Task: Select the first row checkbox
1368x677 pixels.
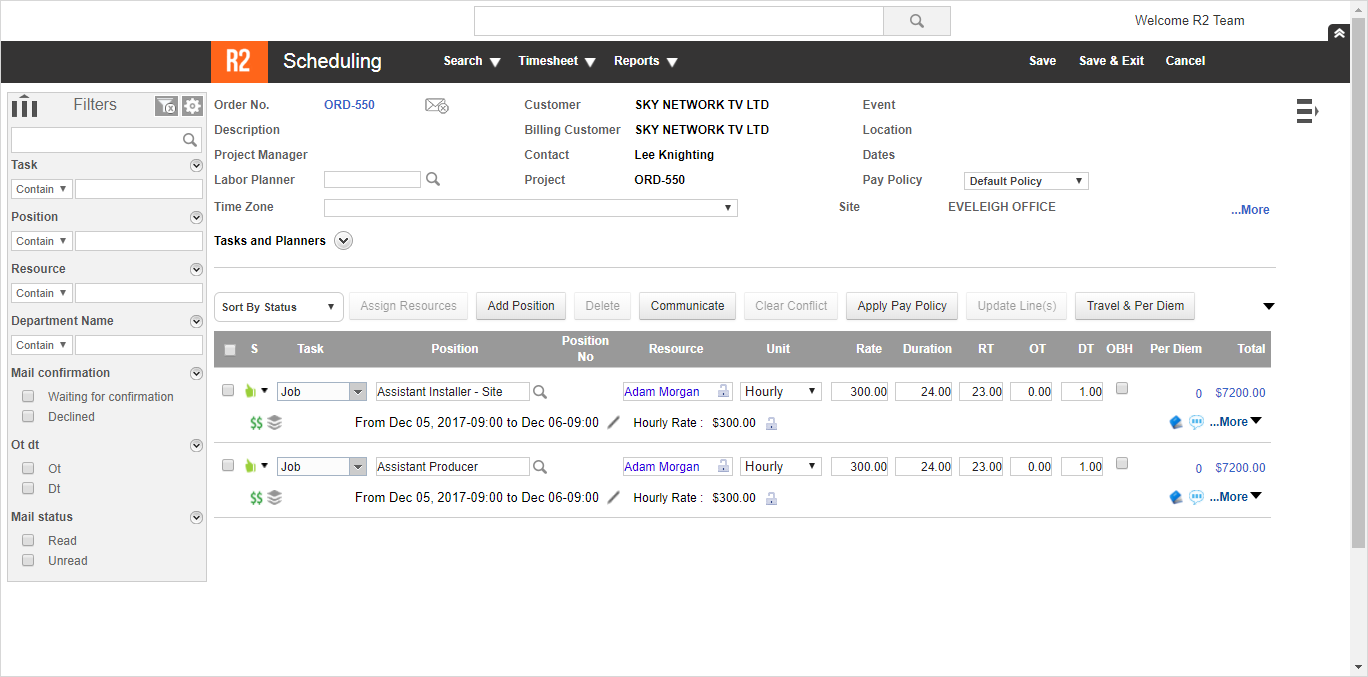Action: pyautogui.click(x=227, y=390)
